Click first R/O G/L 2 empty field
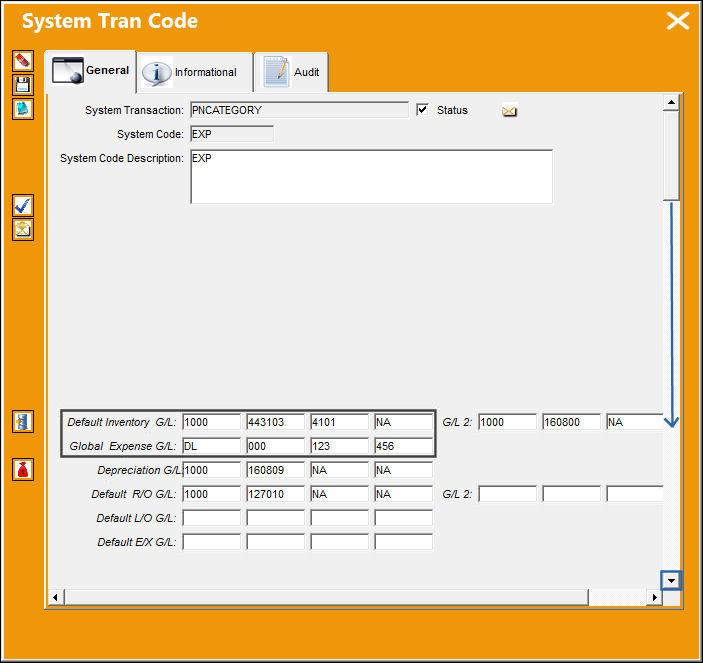This screenshot has width=703, height=663. [x=508, y=494]
